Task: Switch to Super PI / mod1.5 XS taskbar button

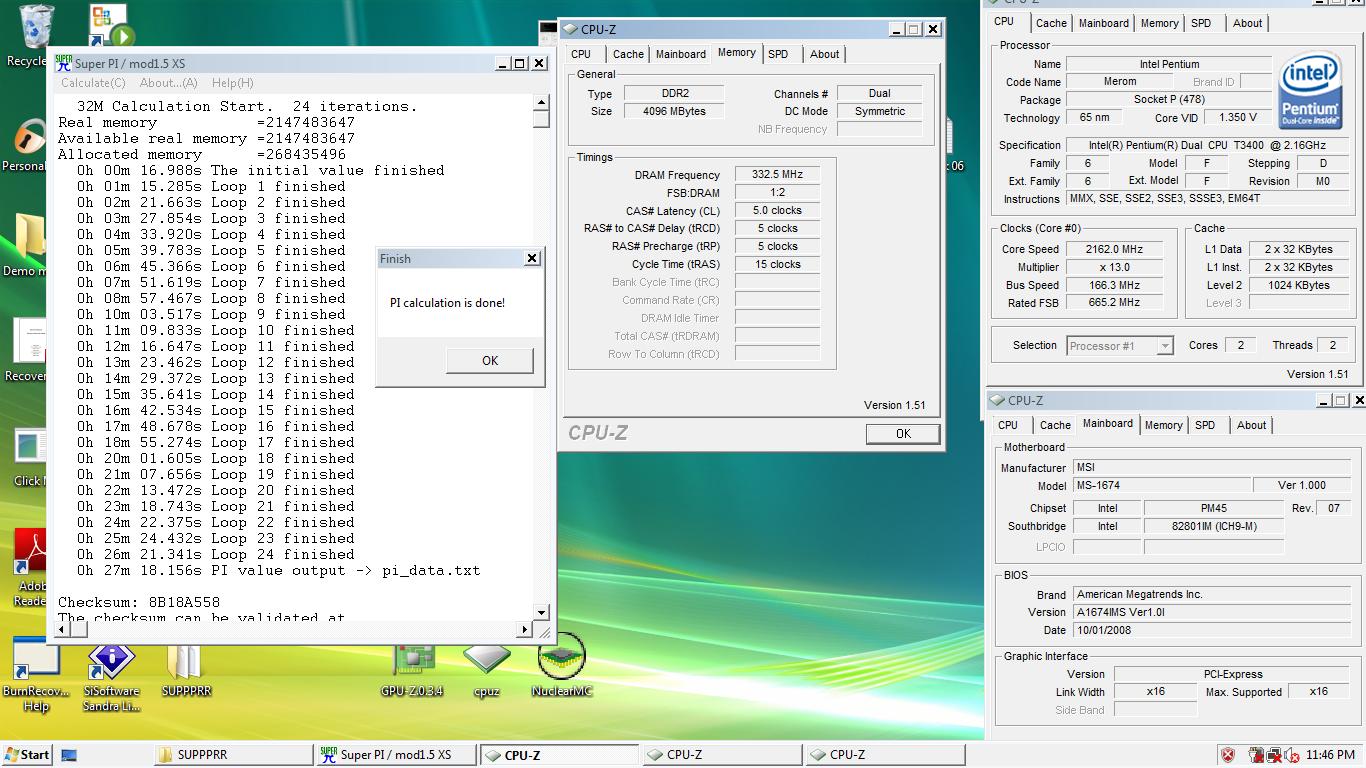Action: [x=395, y=755]
